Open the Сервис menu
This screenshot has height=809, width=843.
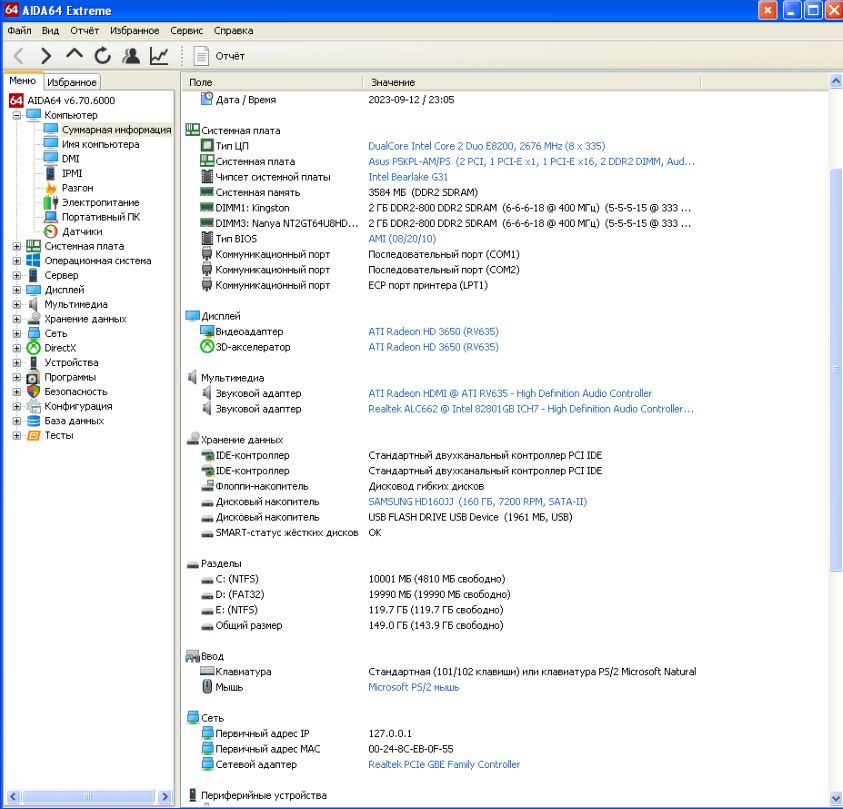(187, 31)
